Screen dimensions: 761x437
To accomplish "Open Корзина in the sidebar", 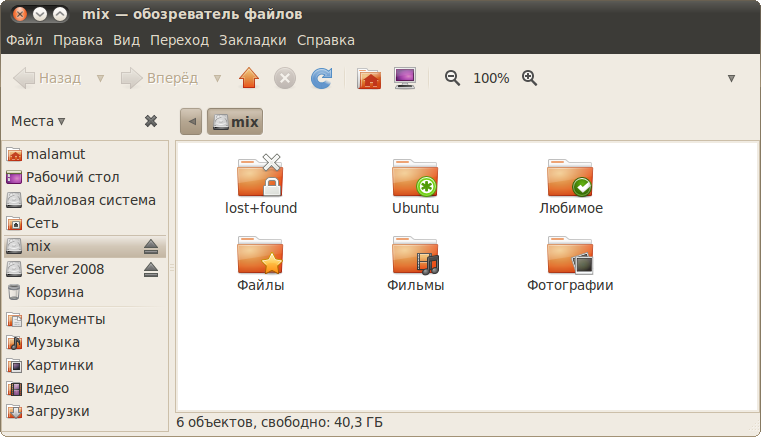I will click(85, 292).
